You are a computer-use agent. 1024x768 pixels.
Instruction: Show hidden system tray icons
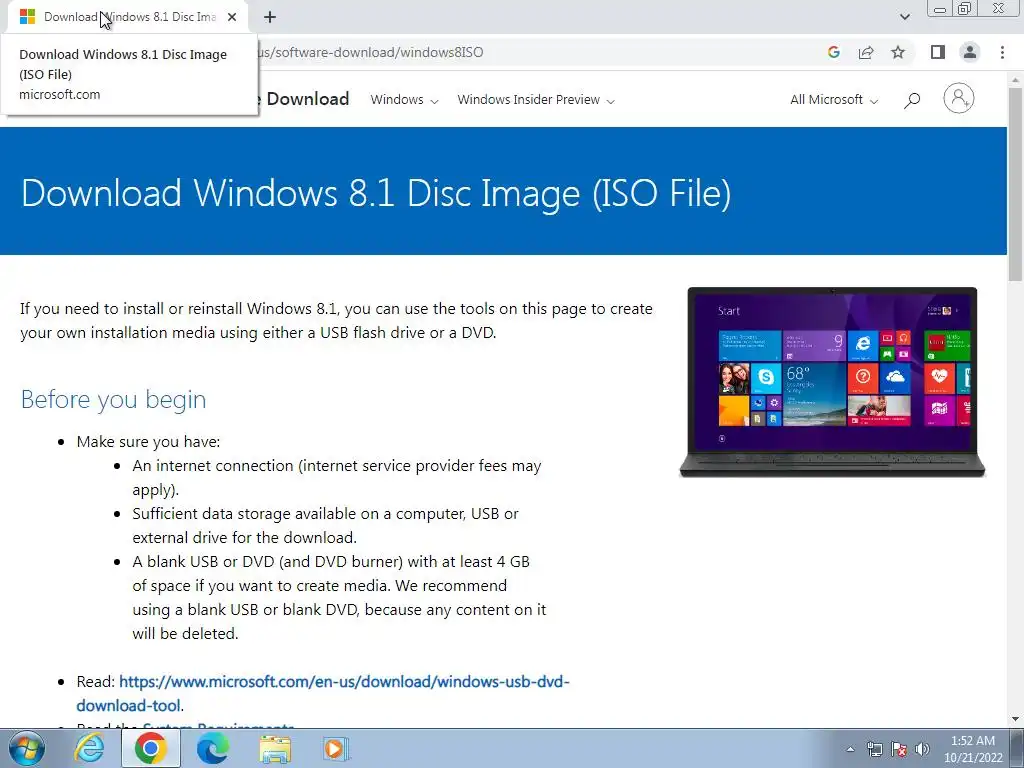tap(850, 749)
